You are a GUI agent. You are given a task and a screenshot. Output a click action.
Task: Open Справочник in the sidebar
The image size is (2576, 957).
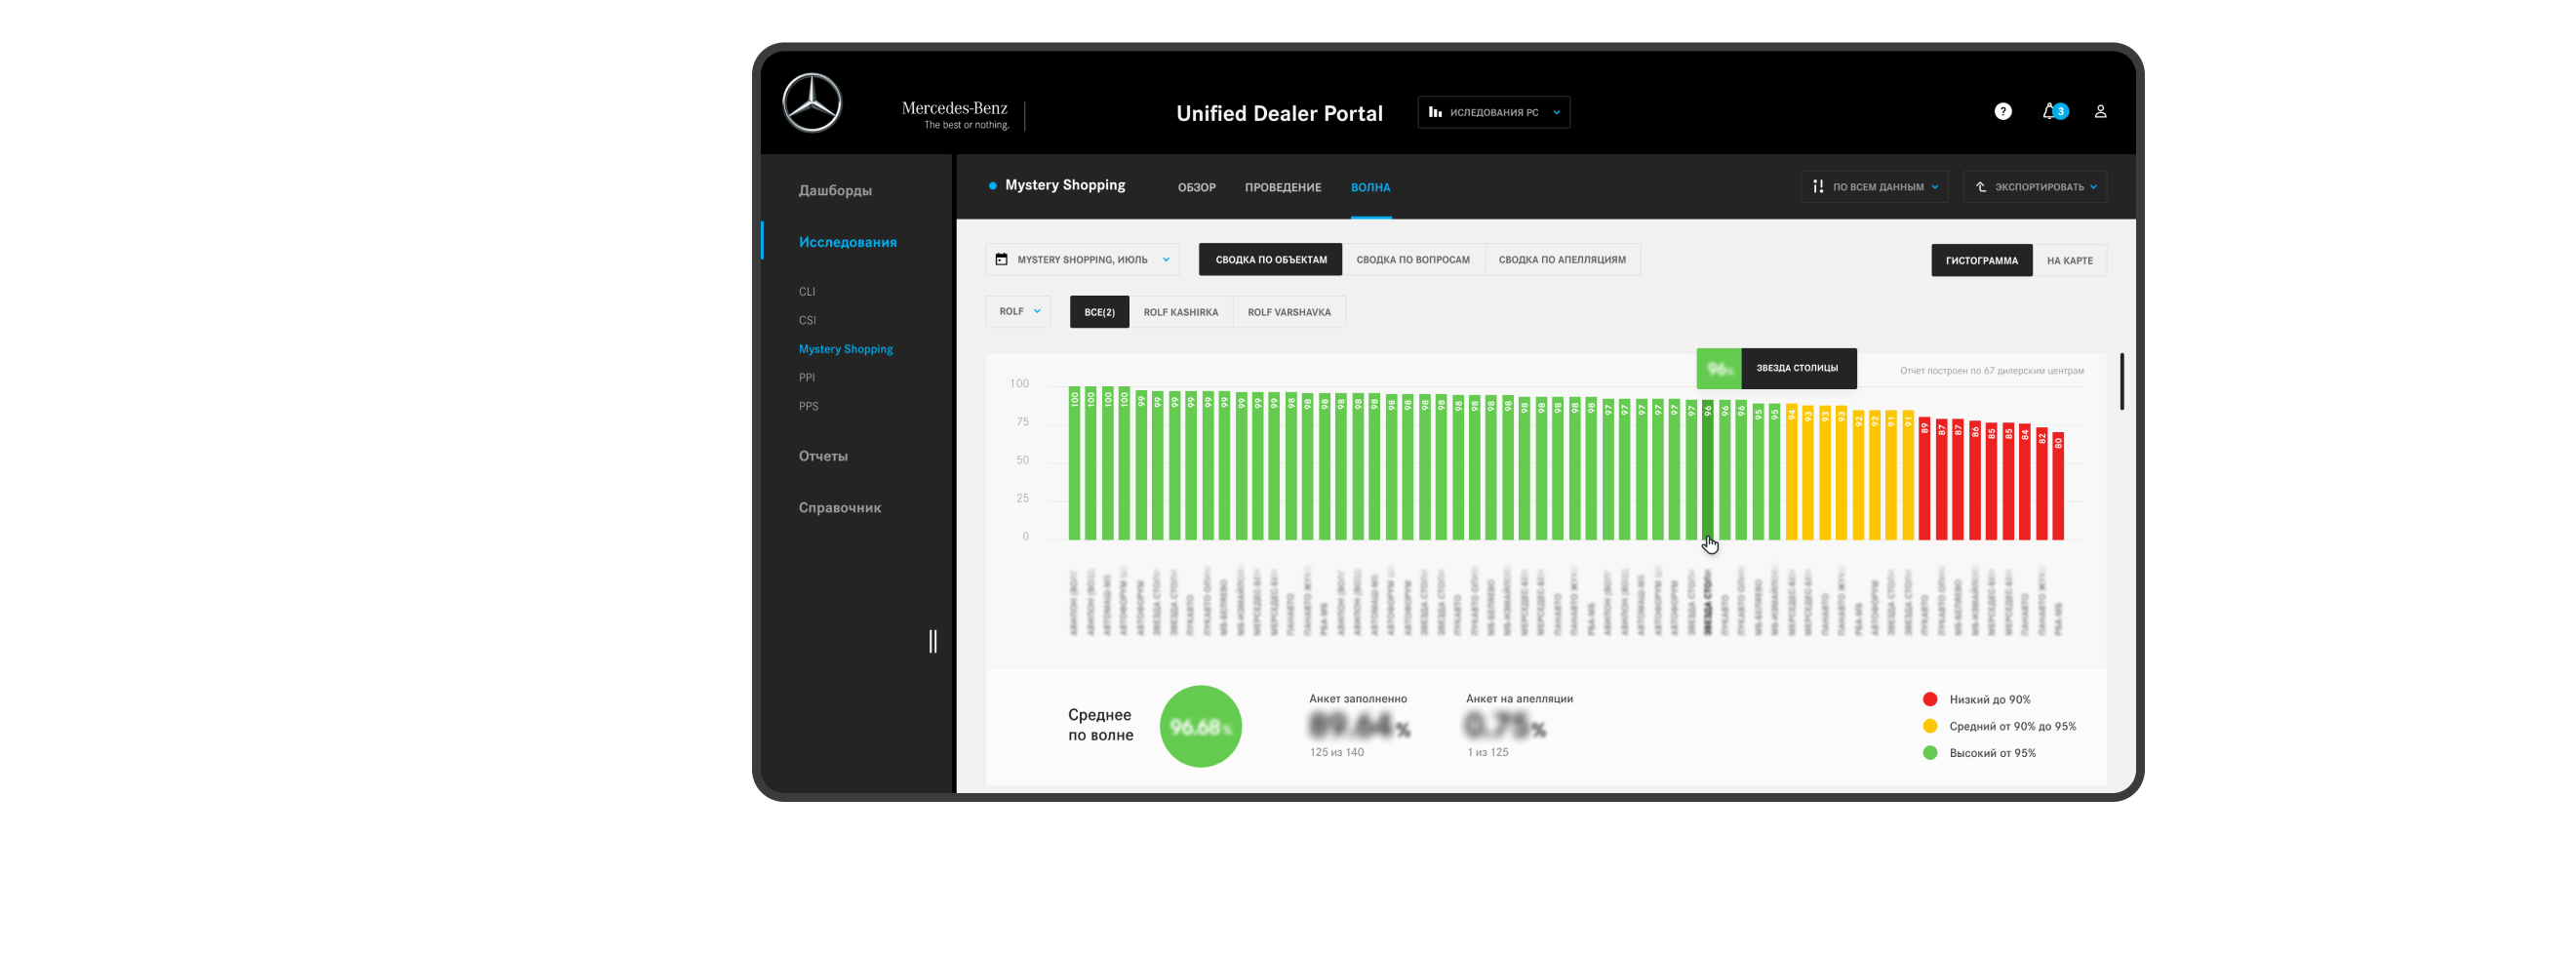point(839,508)
